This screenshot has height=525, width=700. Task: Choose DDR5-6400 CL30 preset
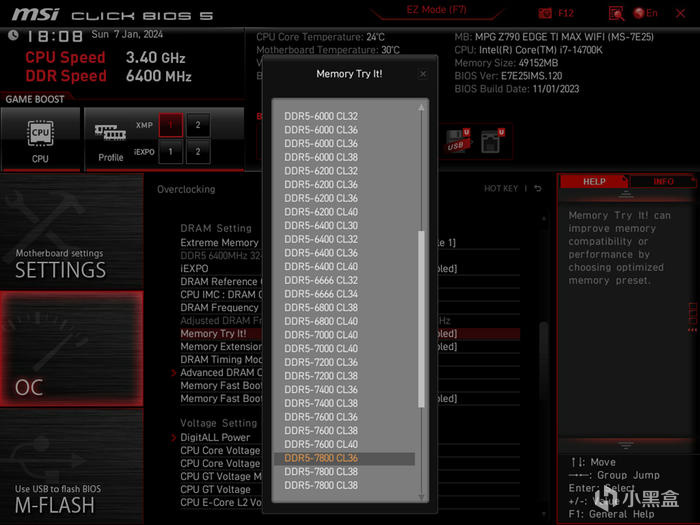coord(321,225)
